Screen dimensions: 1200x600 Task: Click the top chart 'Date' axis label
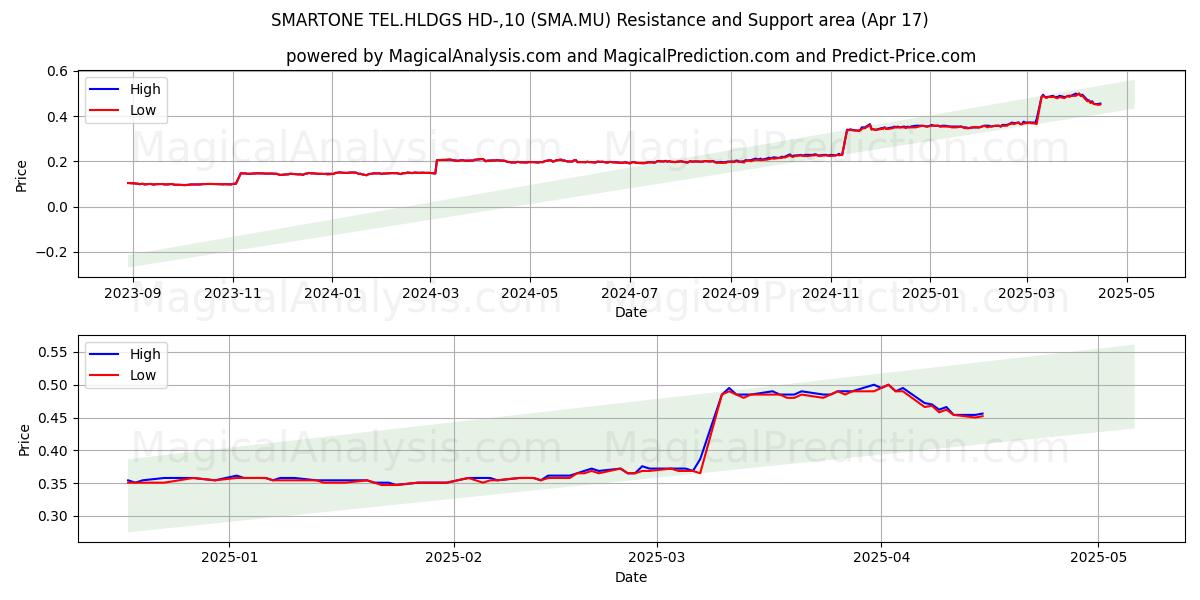point(631,312)
